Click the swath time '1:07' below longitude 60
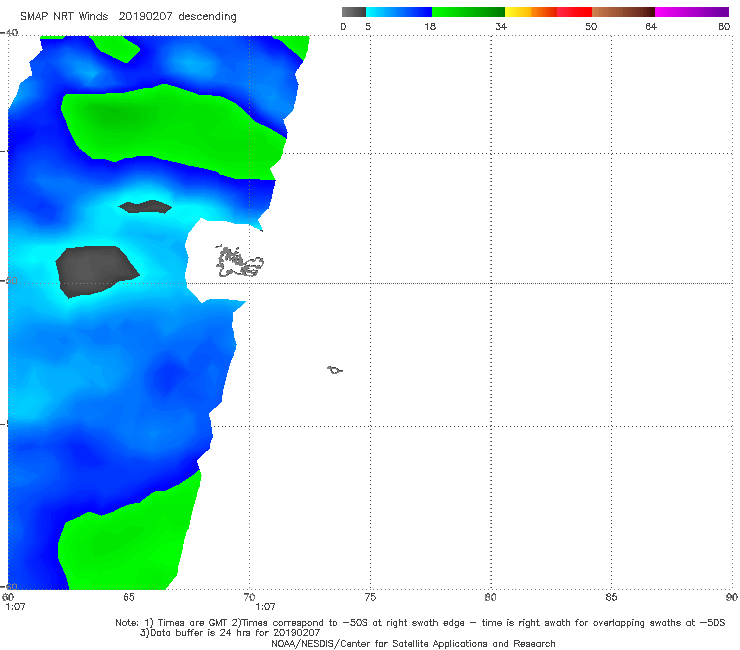This screenshot has width=740, height=650. coord(15,607)
